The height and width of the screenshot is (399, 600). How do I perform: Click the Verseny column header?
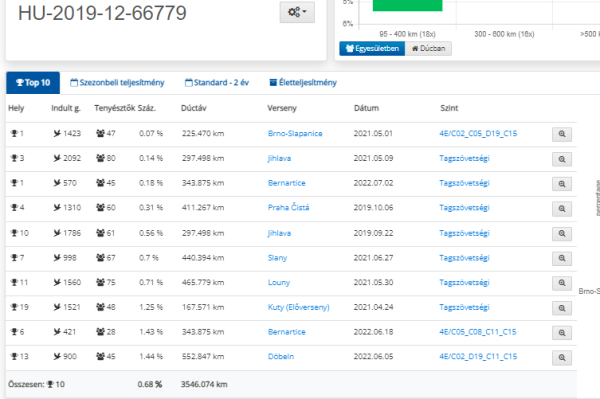[282, 108]
